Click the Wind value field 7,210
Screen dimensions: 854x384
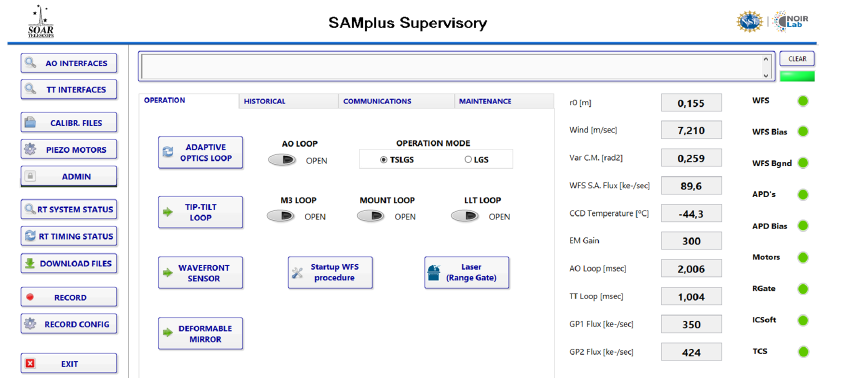691,130
